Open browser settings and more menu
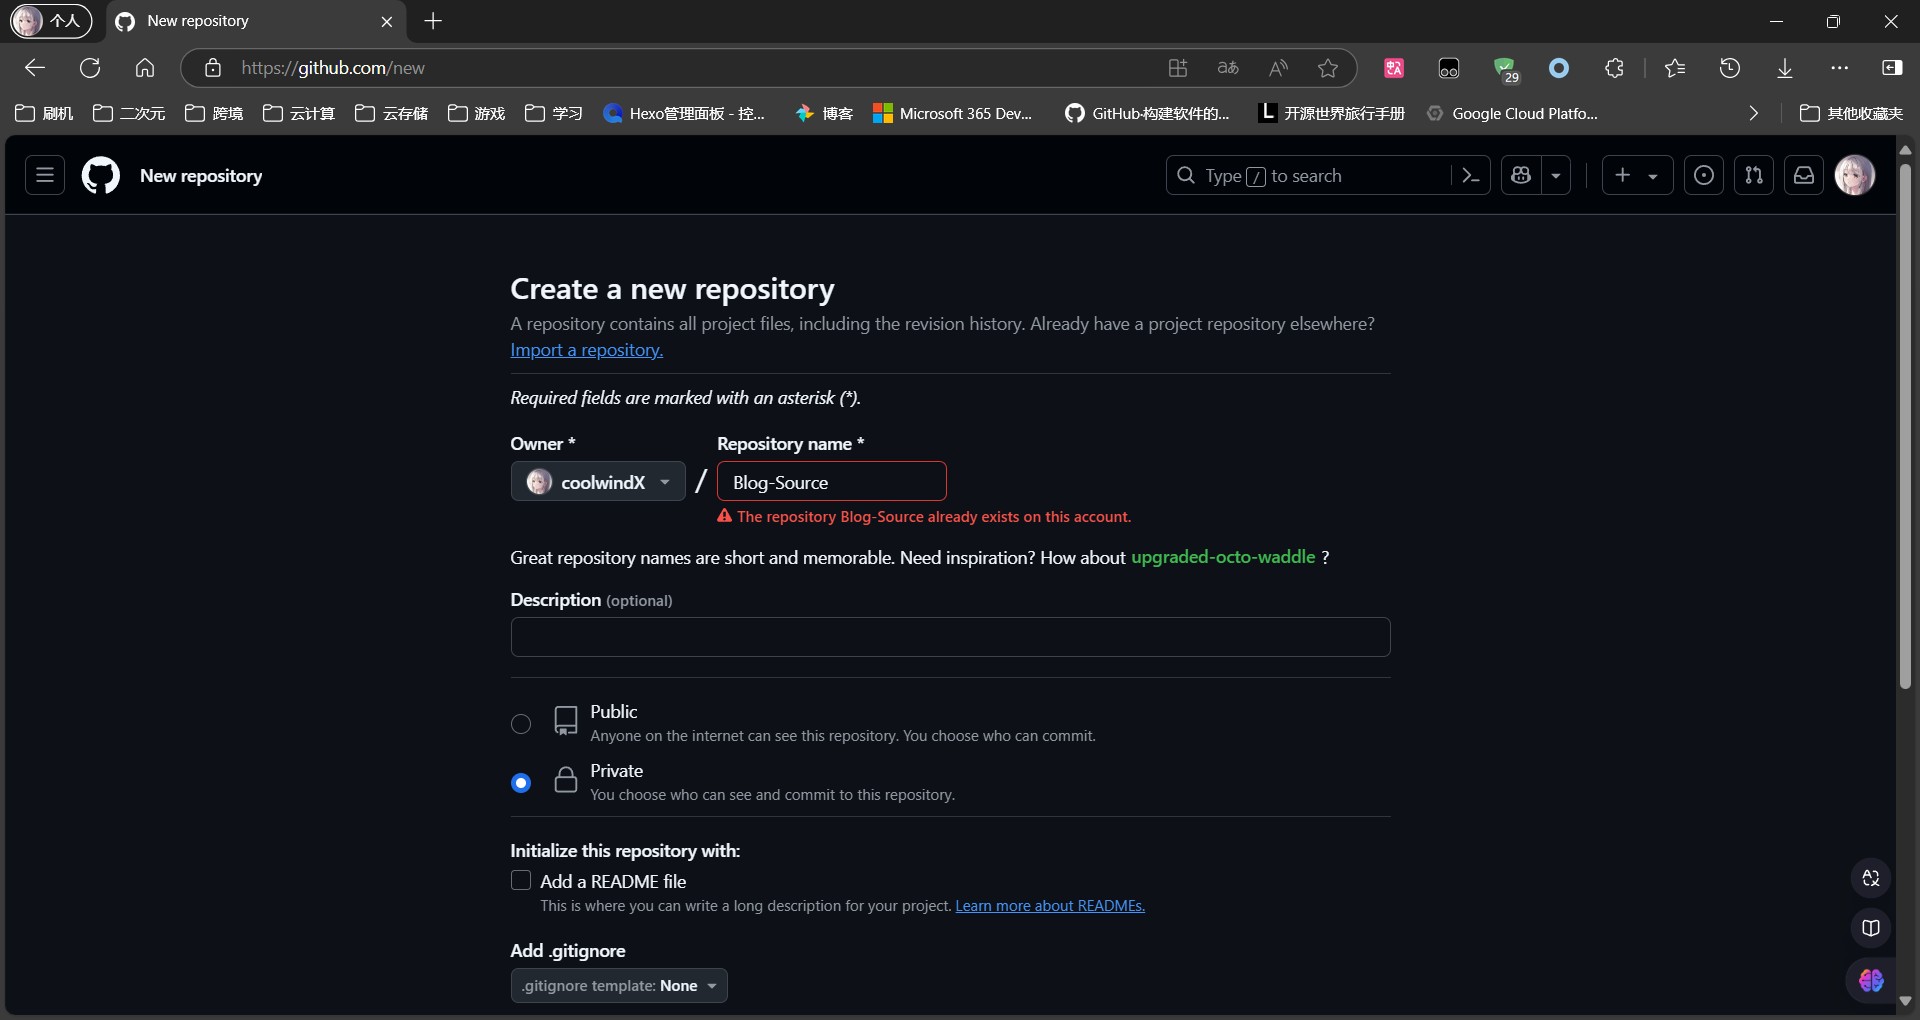The image size is (1920, 1020). (x=1840, y=68)
